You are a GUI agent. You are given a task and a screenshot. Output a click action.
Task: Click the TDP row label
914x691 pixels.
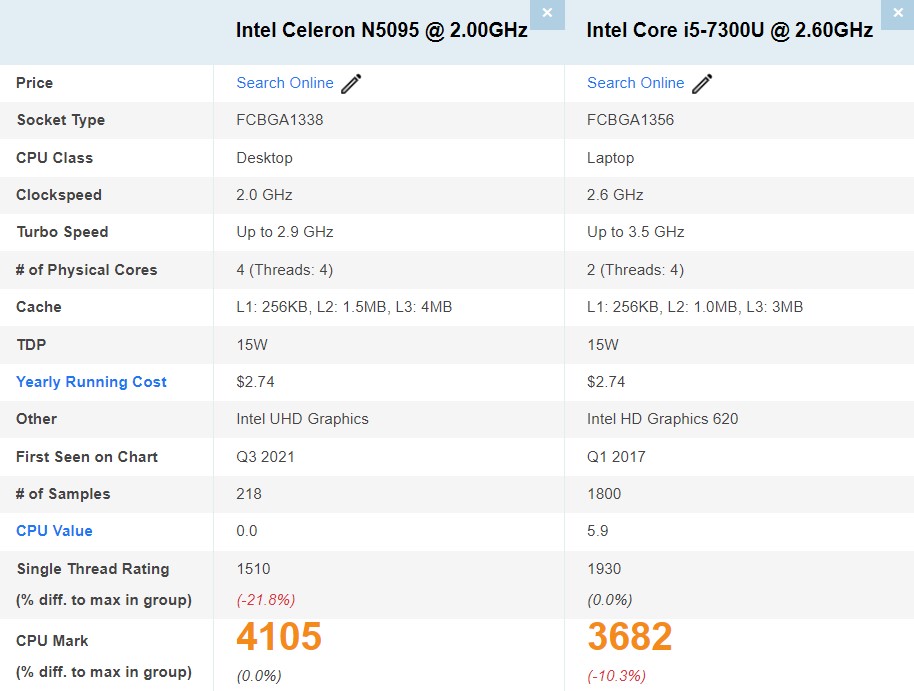(x=31, y=345)
